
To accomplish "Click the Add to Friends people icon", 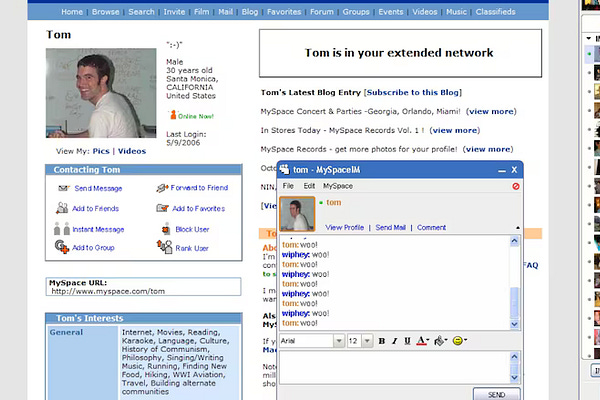I will point(62,208).
